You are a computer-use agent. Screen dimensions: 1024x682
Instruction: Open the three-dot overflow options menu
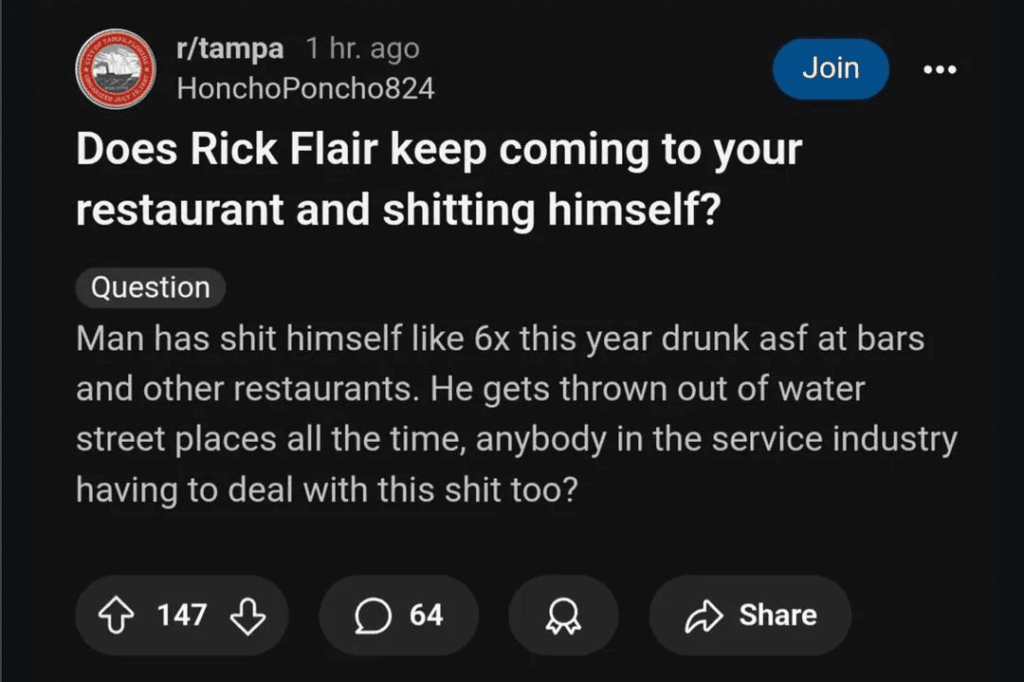click(x=938, y=69)
